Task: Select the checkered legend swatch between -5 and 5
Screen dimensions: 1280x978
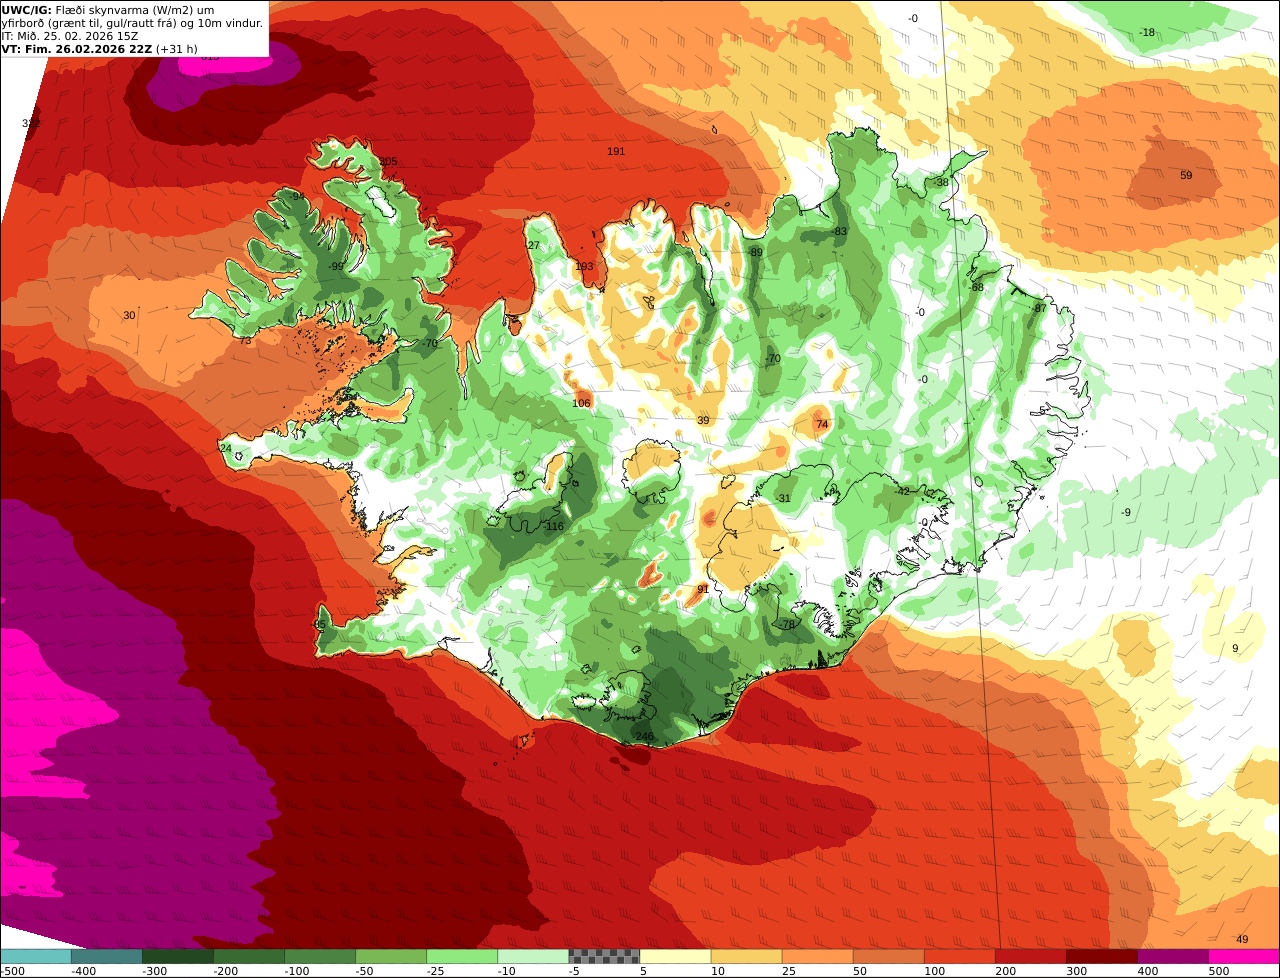Action: pyautogui.click(x=604, y=956)
